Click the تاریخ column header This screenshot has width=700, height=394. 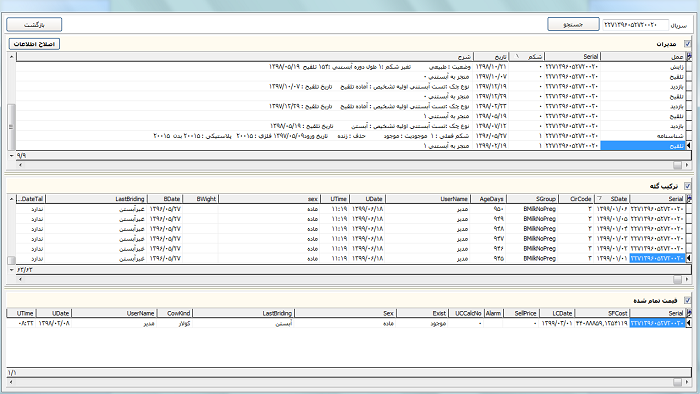(491, 57)
